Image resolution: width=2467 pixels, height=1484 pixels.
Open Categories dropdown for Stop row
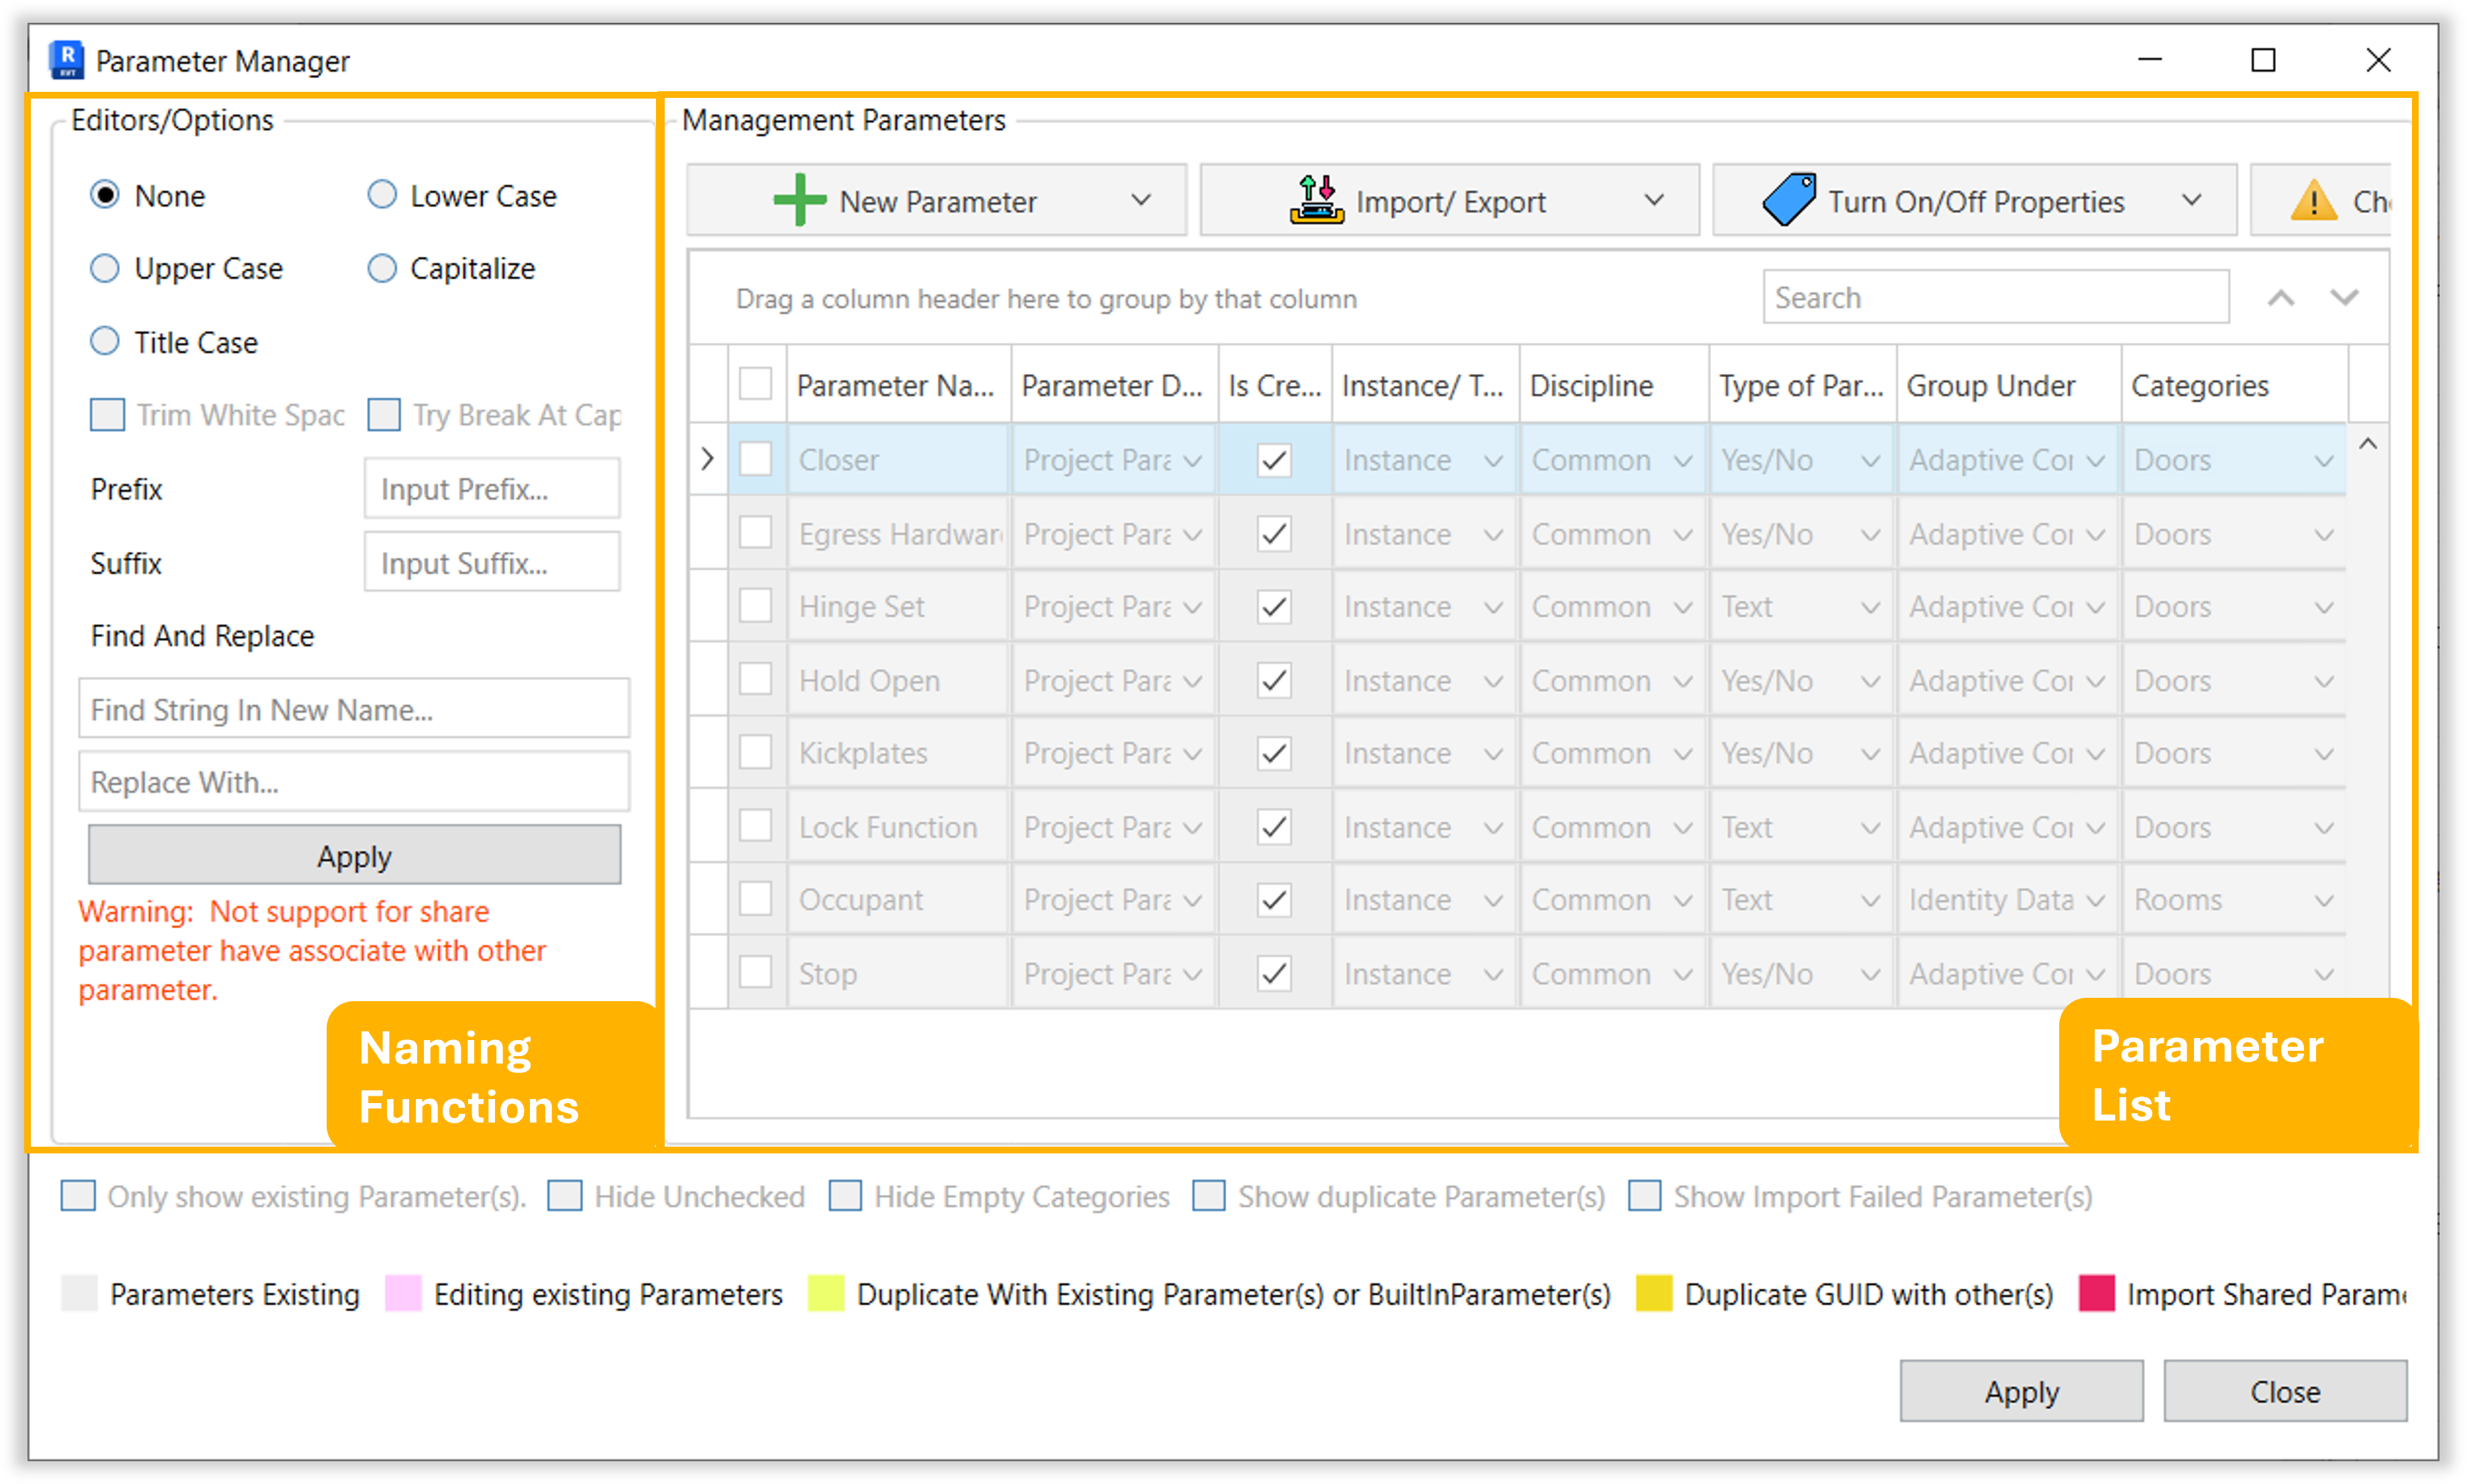point(2323,974)
